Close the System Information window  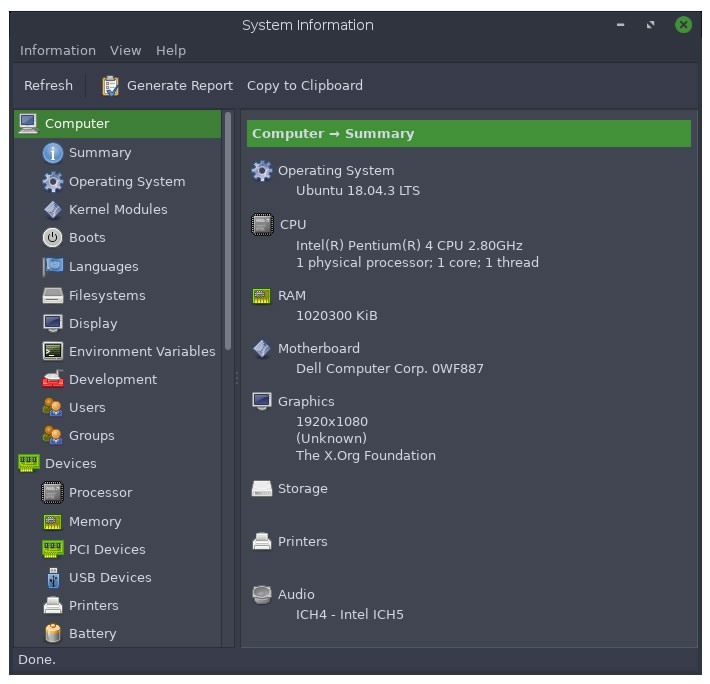[x=683, y=24]
